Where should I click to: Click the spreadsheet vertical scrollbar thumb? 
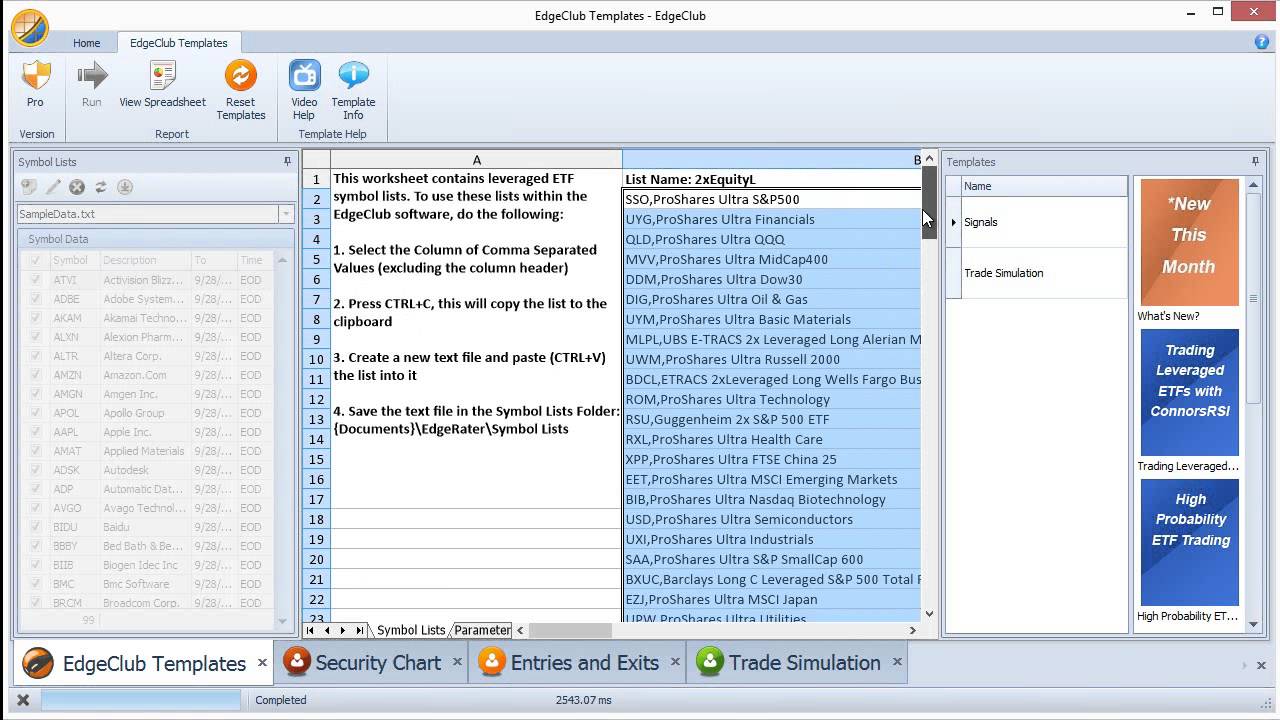(929, 203)
